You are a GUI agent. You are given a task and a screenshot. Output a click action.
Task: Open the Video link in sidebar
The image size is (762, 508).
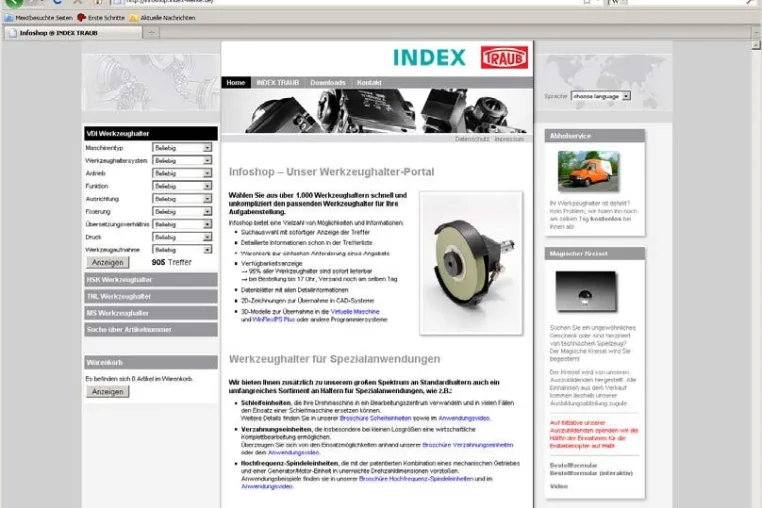pos(558,486)
